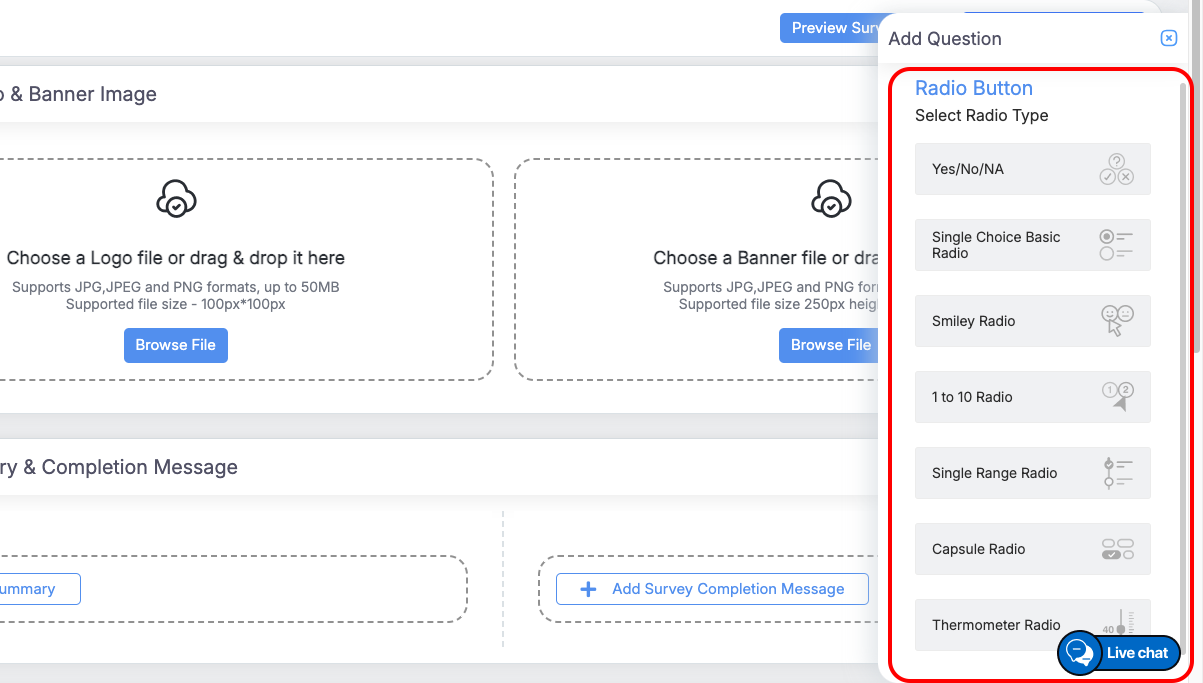Choose the 1 to 10 Radio icon

click(1117, 397)
